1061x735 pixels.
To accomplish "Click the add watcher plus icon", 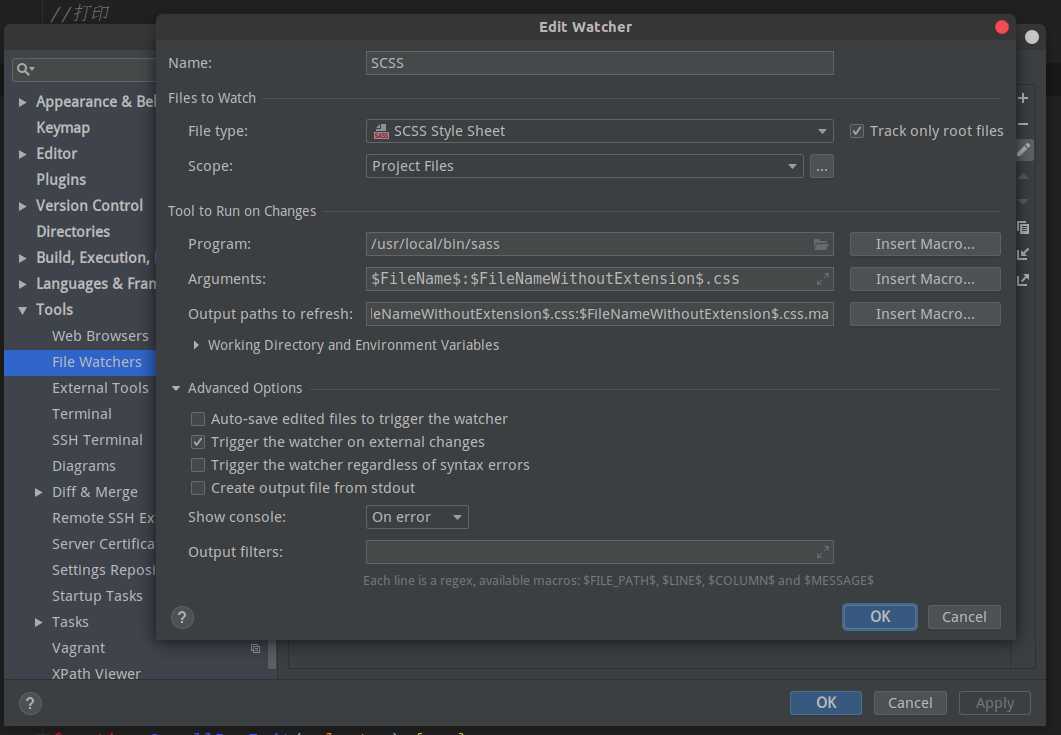I will tap(1023, 98).
